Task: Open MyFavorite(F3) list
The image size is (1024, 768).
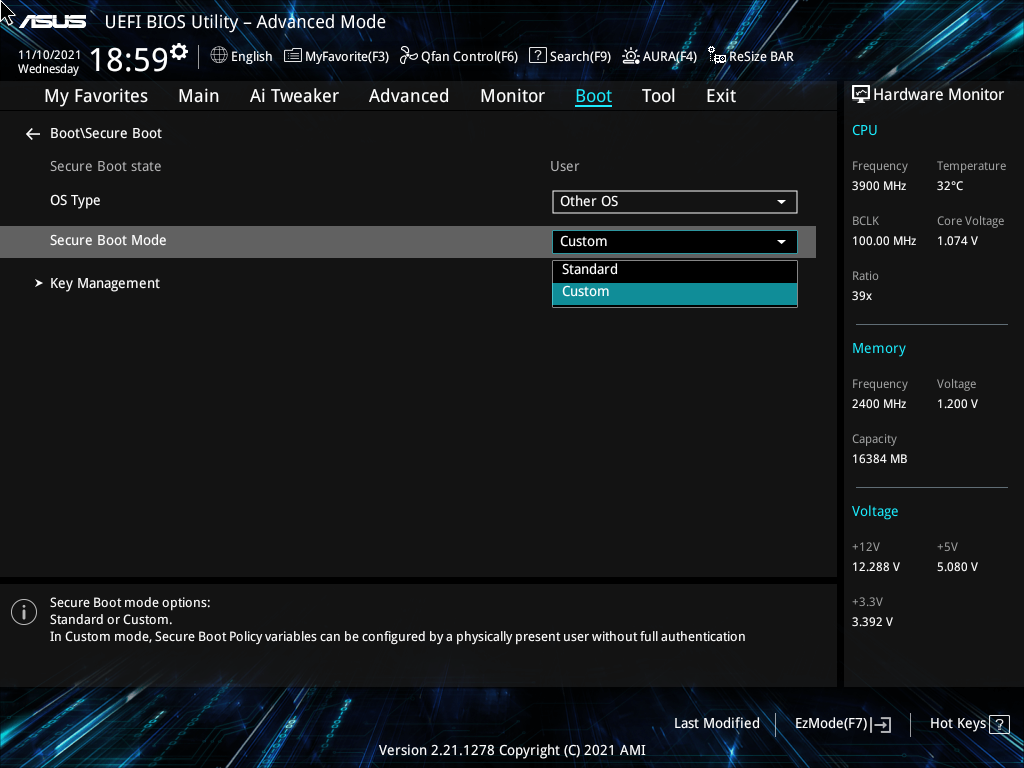Action: (x=336, y=56)
